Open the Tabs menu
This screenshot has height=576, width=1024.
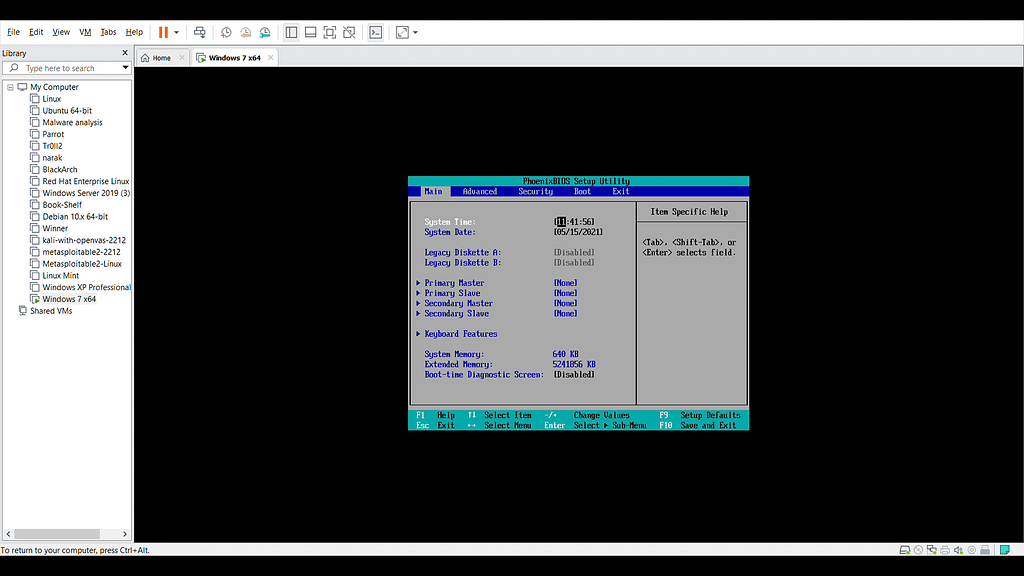tap(108, 32)
